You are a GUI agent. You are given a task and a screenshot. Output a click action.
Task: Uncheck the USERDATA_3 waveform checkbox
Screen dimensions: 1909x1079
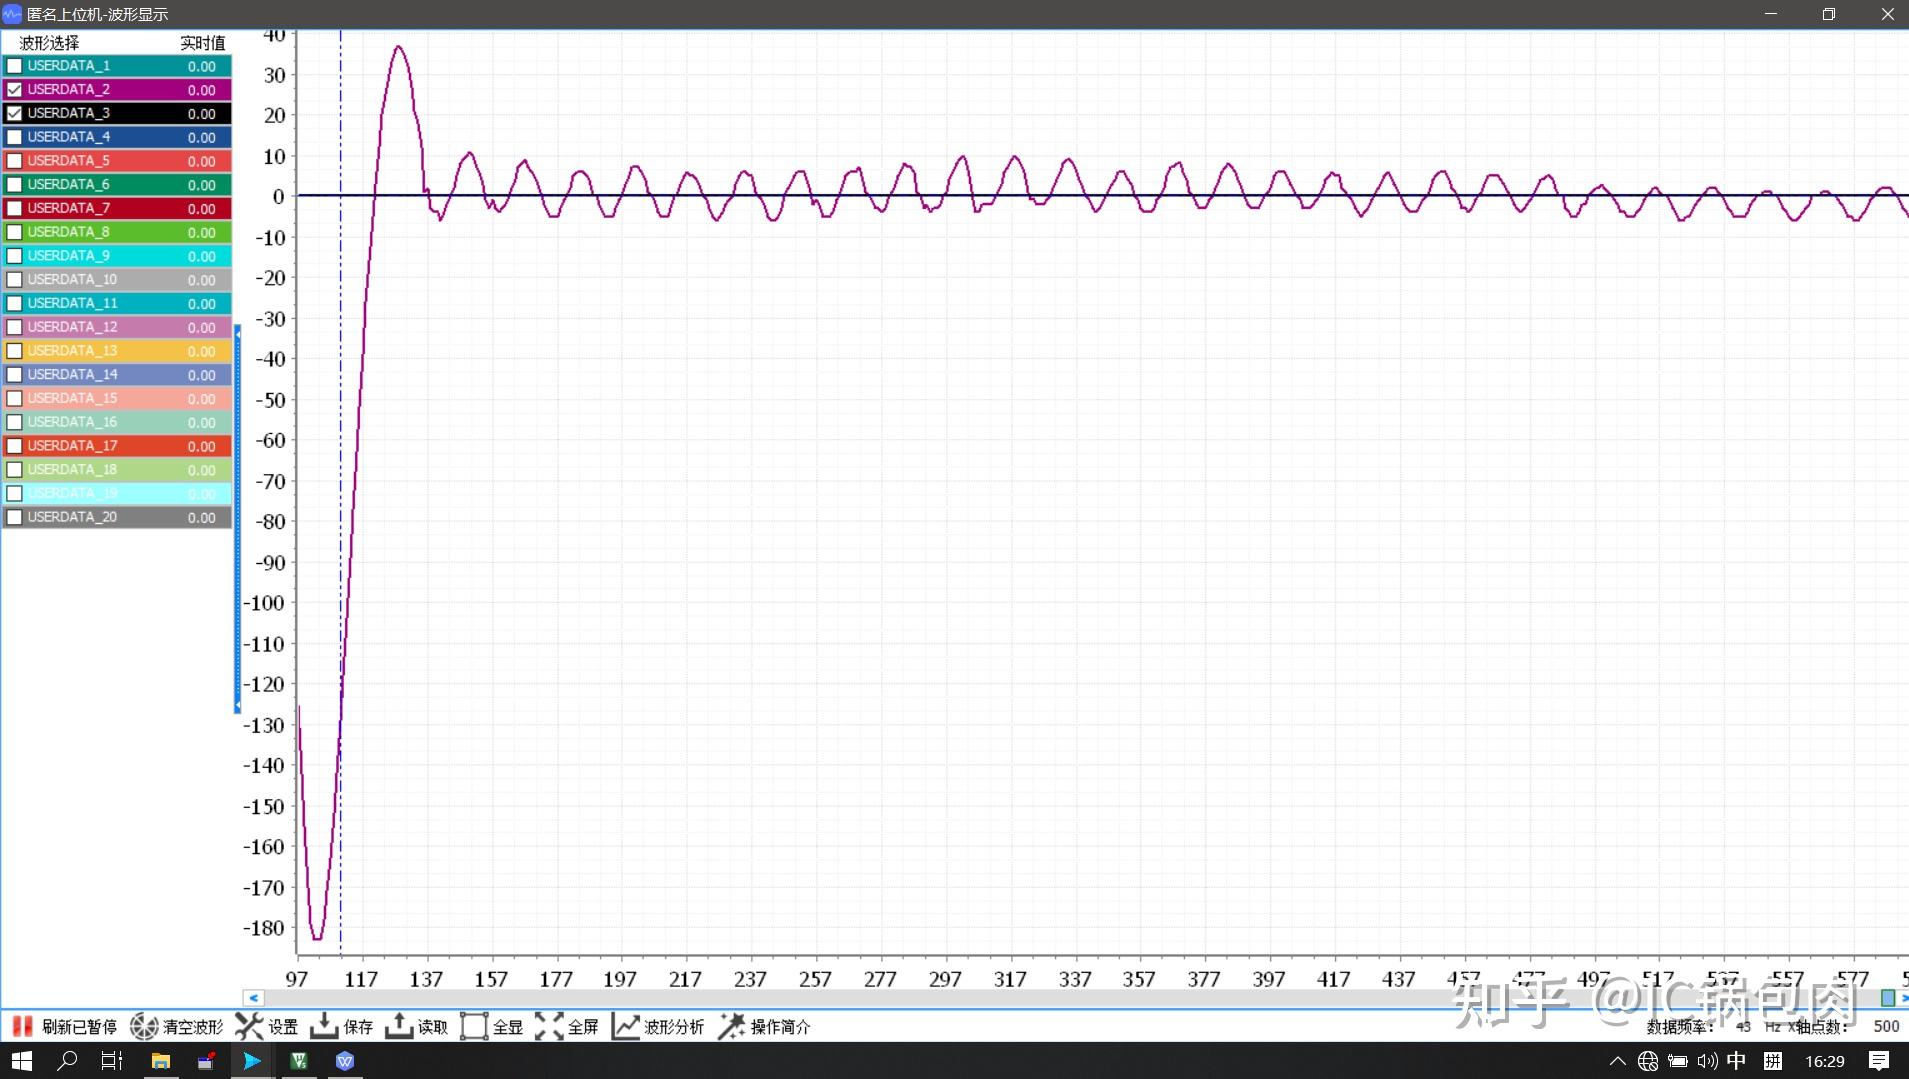pyautogui.click(x=14, y=114)
